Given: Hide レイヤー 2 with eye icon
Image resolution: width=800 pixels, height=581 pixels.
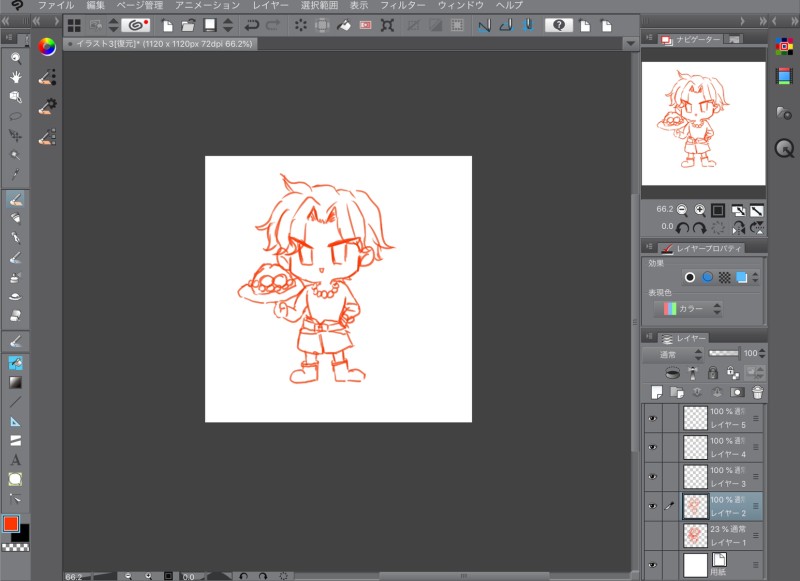Looking at the screenshot, I should (x=653, y=506).
